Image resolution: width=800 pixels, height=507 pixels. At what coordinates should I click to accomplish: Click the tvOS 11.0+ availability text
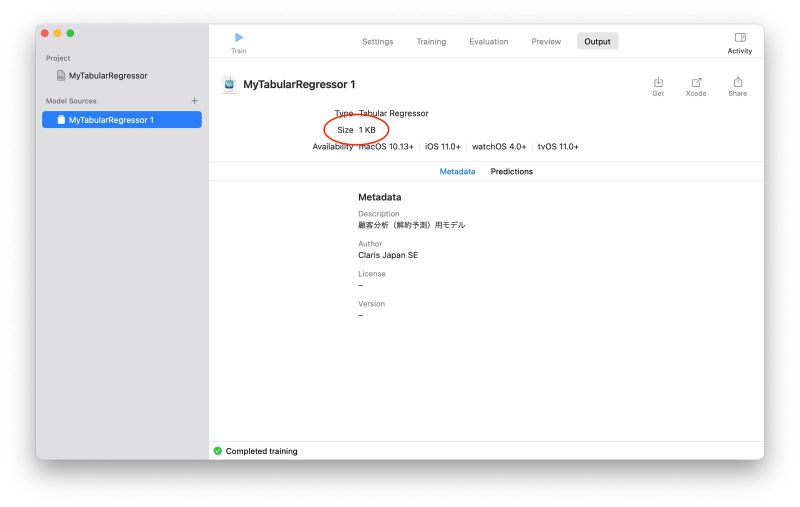point(558,146)
